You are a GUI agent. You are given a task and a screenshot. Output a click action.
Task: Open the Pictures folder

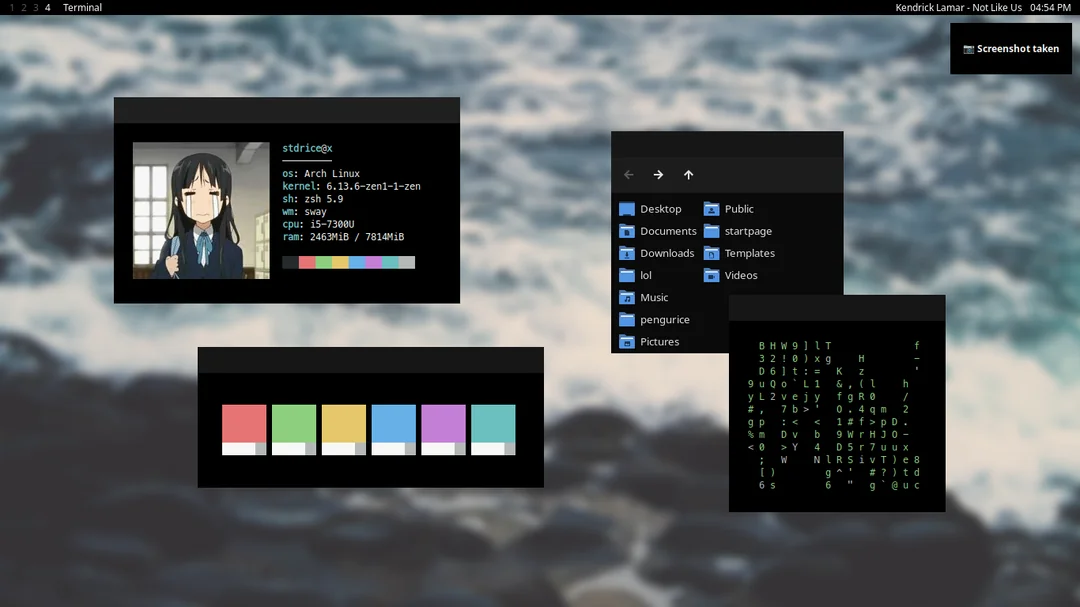coord(649,341)
